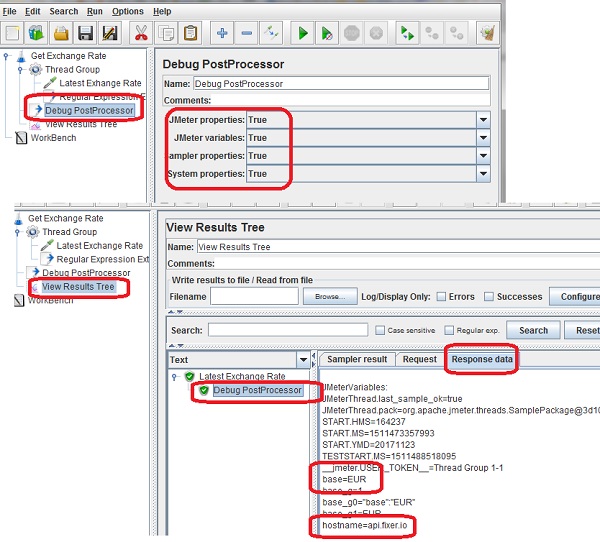Viewport: 600px width, 542px height.
Task: Open the Search menu
Action: [64, 11]
